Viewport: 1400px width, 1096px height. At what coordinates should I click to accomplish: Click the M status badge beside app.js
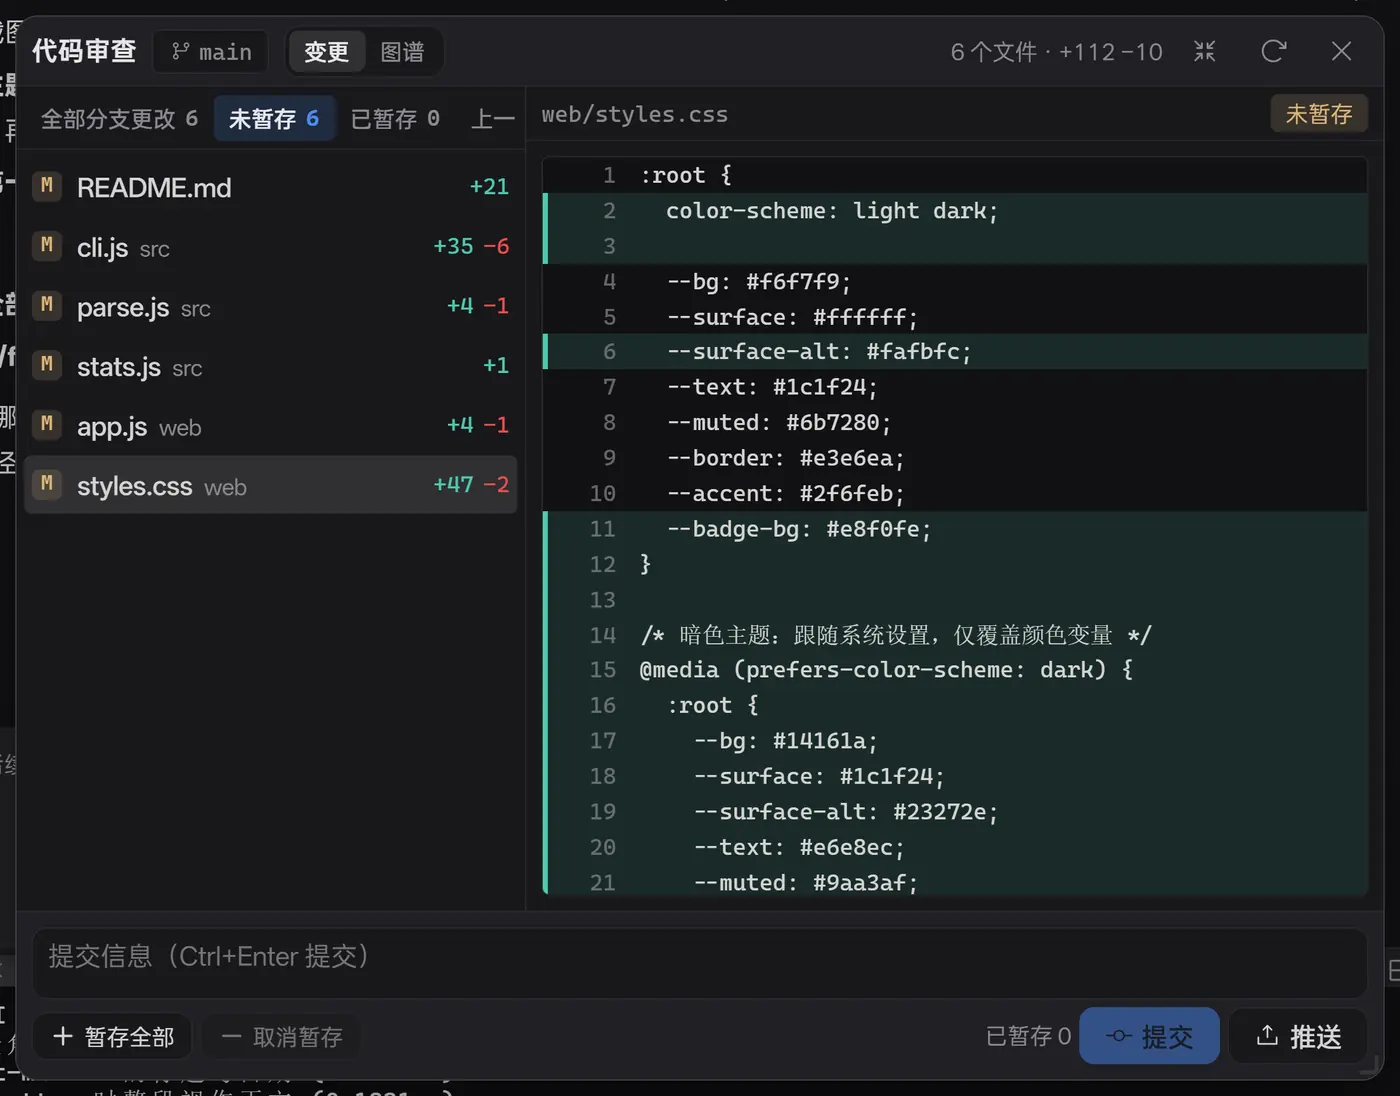click(x=47, y=424)
